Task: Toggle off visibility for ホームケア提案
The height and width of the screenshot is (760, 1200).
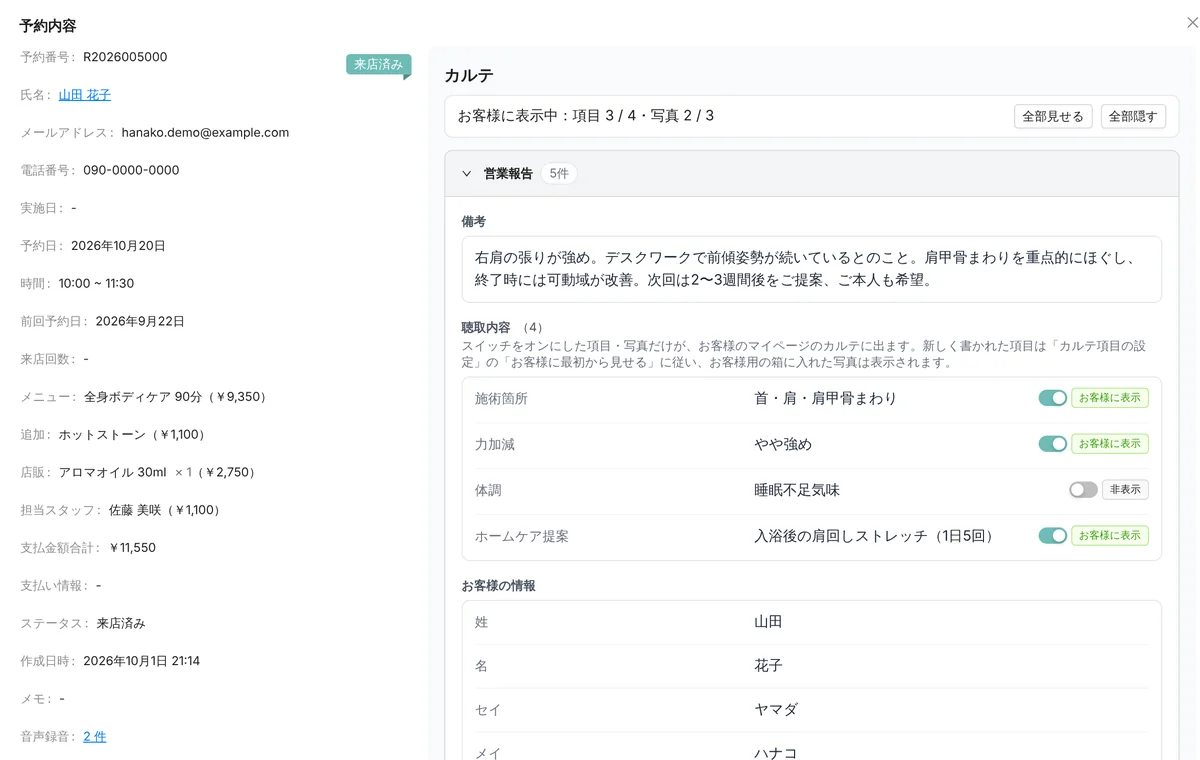Action: coord(1052,536)
